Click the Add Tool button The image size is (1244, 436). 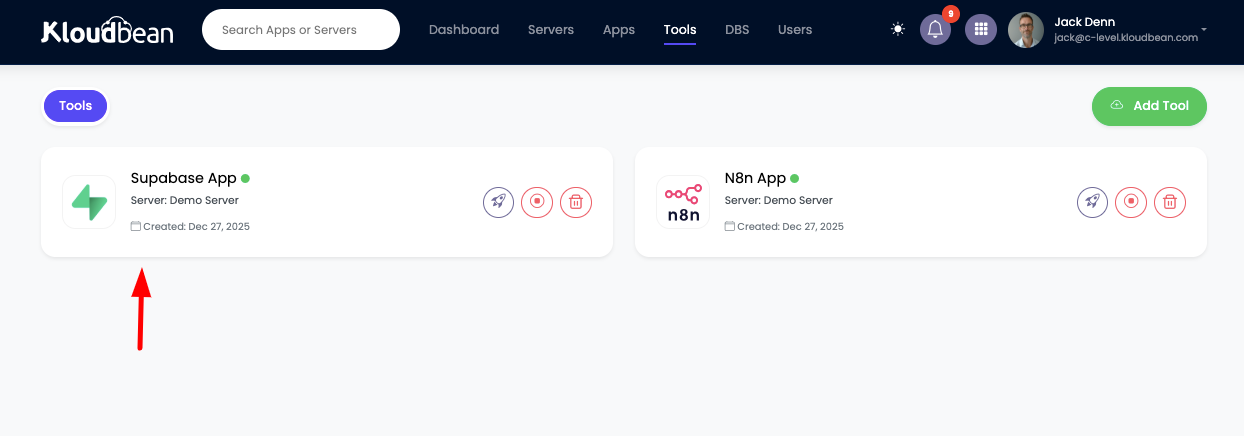tap(1149, 106)
